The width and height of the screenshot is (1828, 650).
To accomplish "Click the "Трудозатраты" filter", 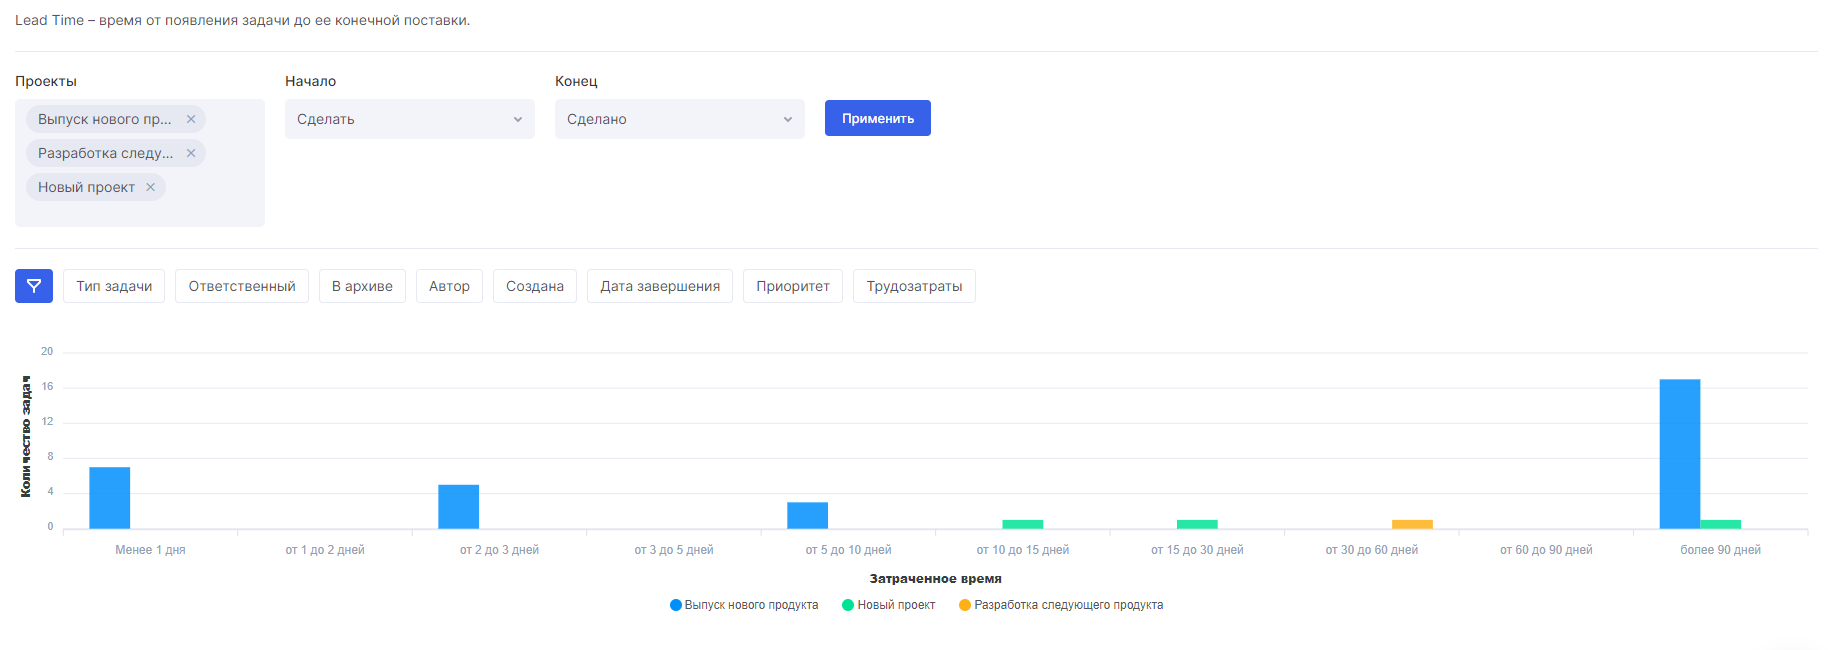I will tap(914, 286).
